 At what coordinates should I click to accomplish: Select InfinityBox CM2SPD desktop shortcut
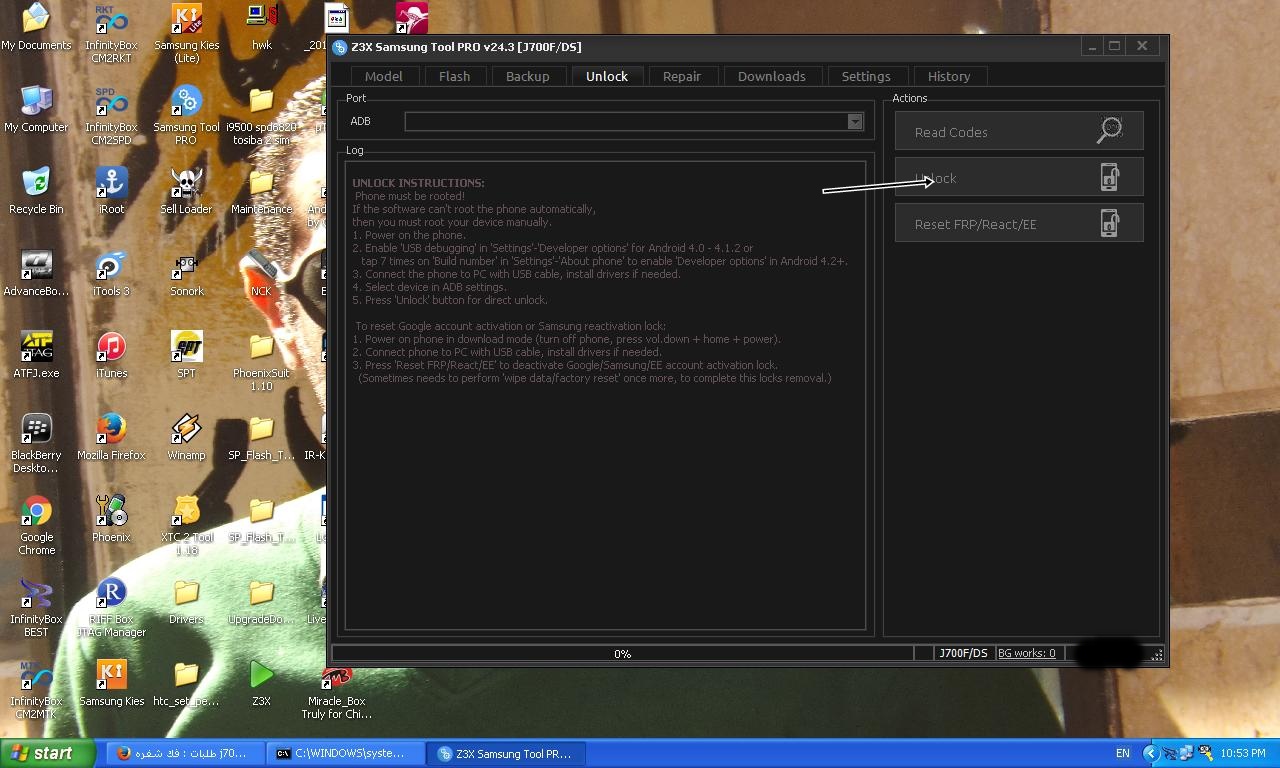[x=111, y=116]
